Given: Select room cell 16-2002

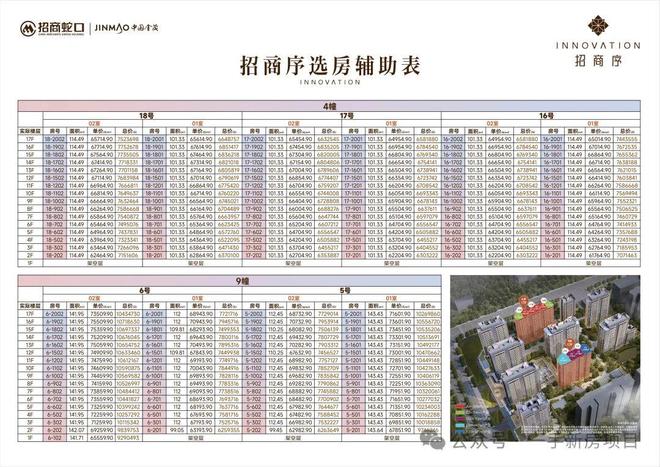Looking at the screenshot, I should pos(453,139).
